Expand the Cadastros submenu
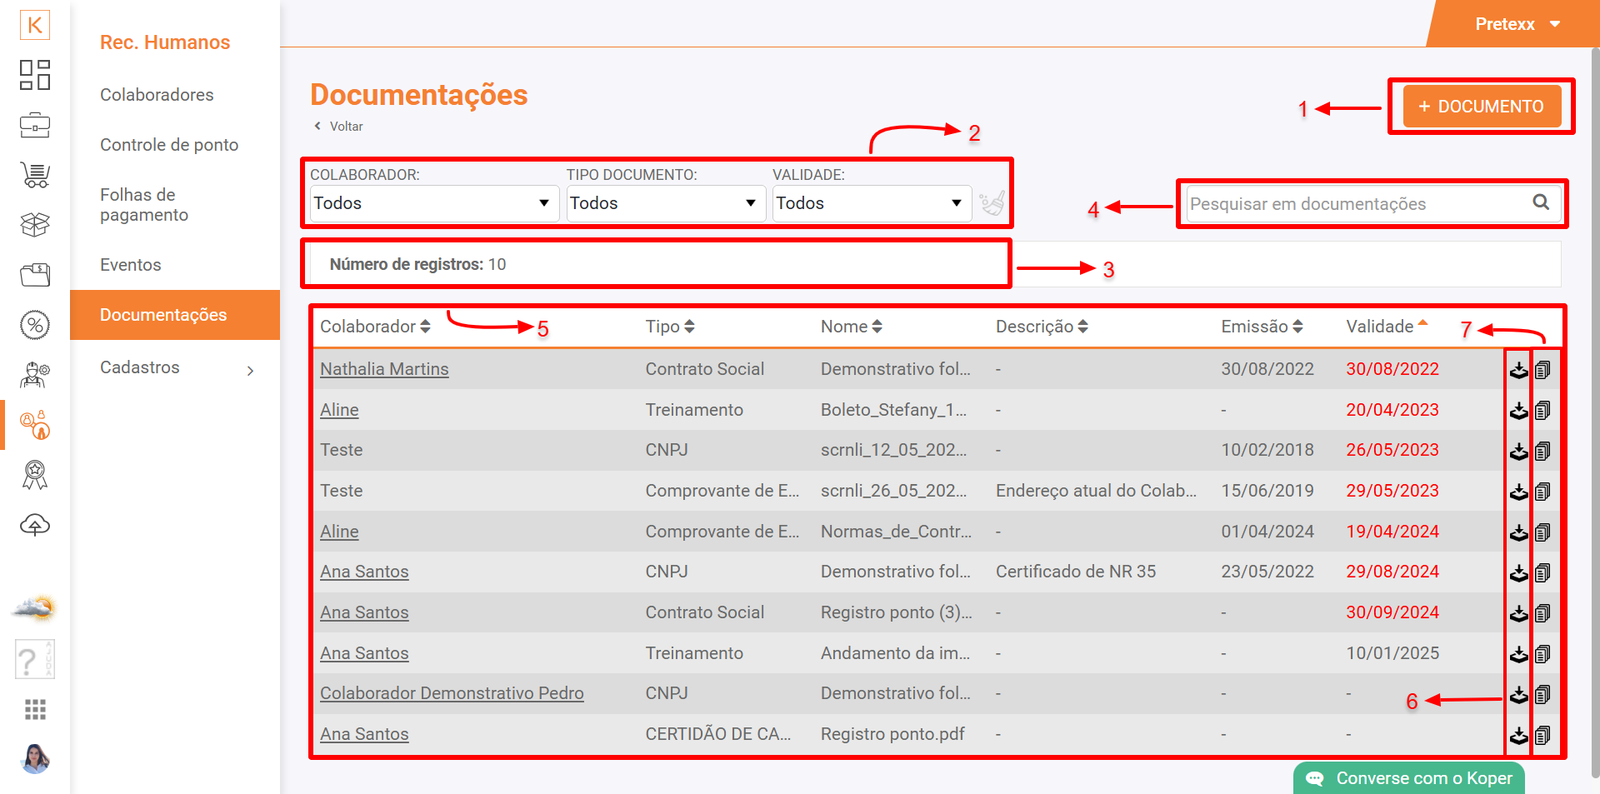1600x794 pixels. point(175,368)
